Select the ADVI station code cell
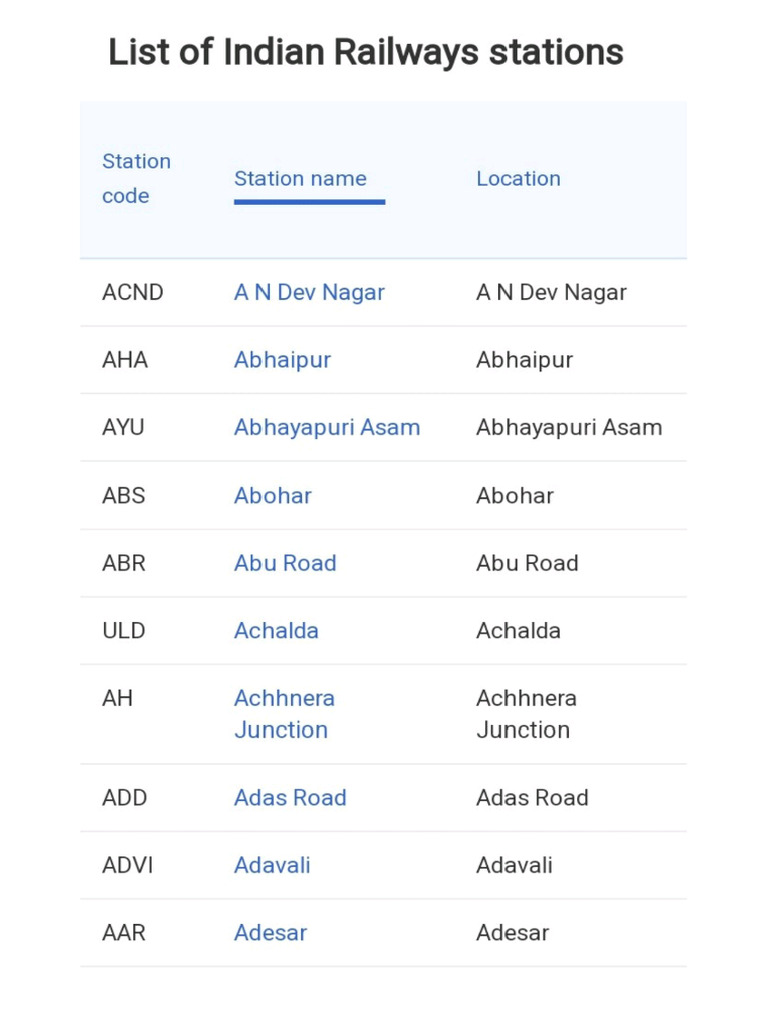 pos(127,866)
